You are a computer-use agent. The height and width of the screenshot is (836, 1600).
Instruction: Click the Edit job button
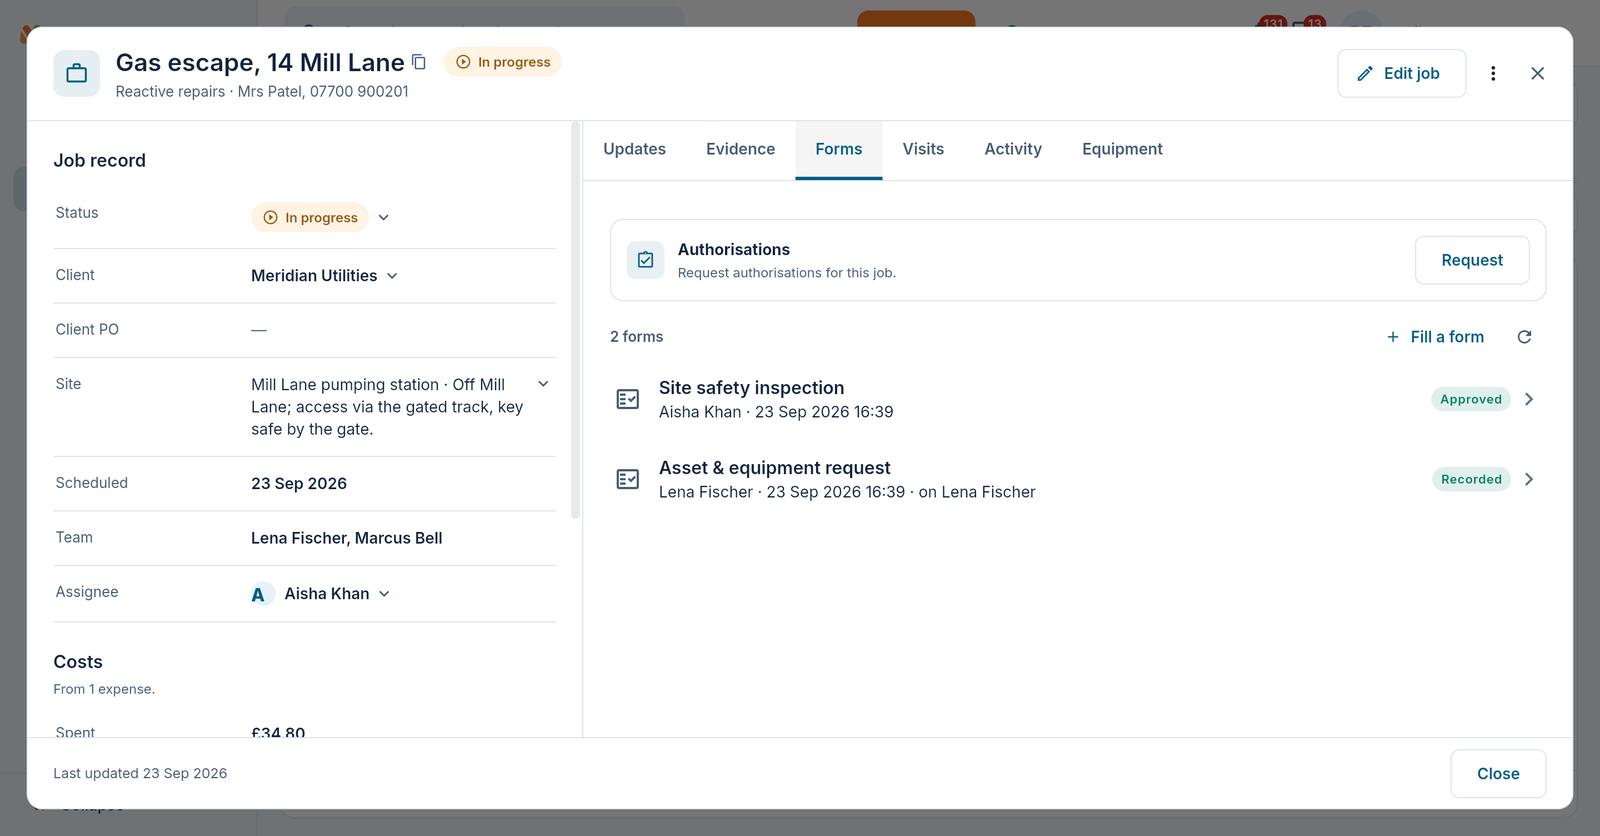tap(1402, 73)
